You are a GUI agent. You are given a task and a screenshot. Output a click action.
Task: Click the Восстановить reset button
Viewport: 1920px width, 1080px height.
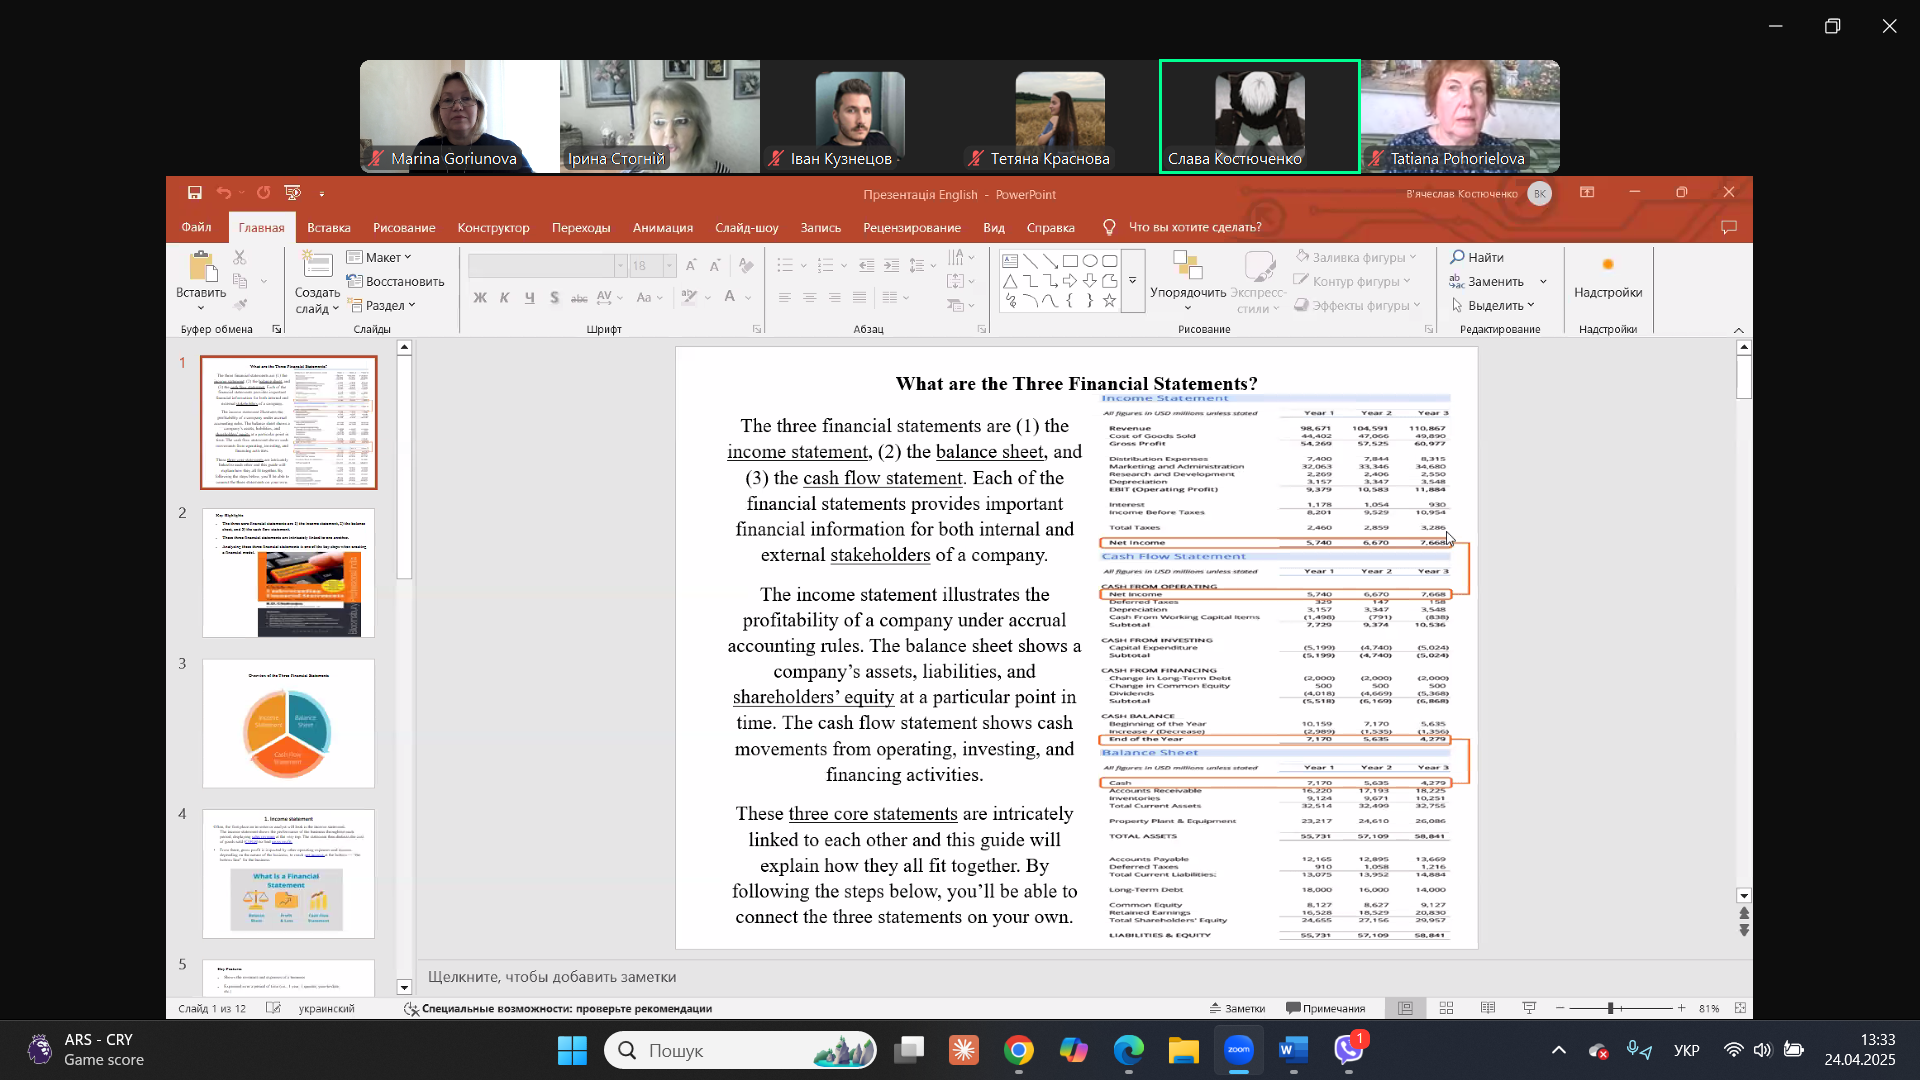coord(396,281)
